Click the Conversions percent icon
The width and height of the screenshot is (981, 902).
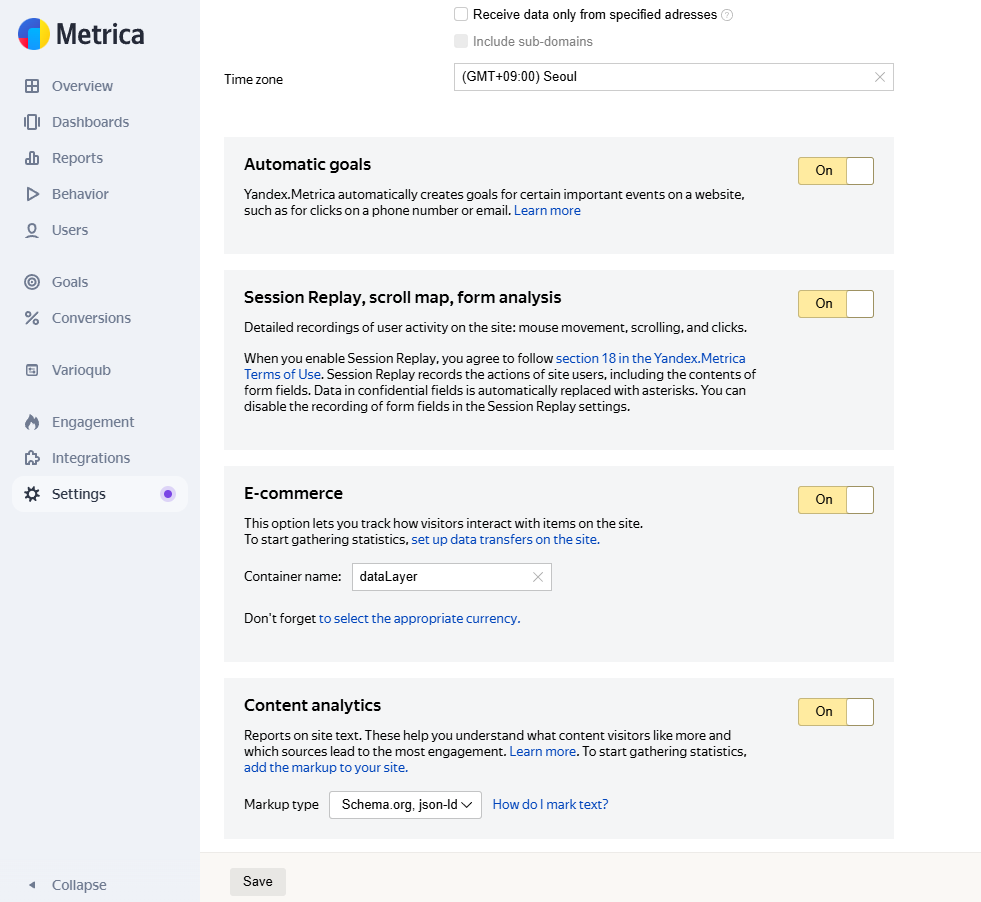point(32,318)
